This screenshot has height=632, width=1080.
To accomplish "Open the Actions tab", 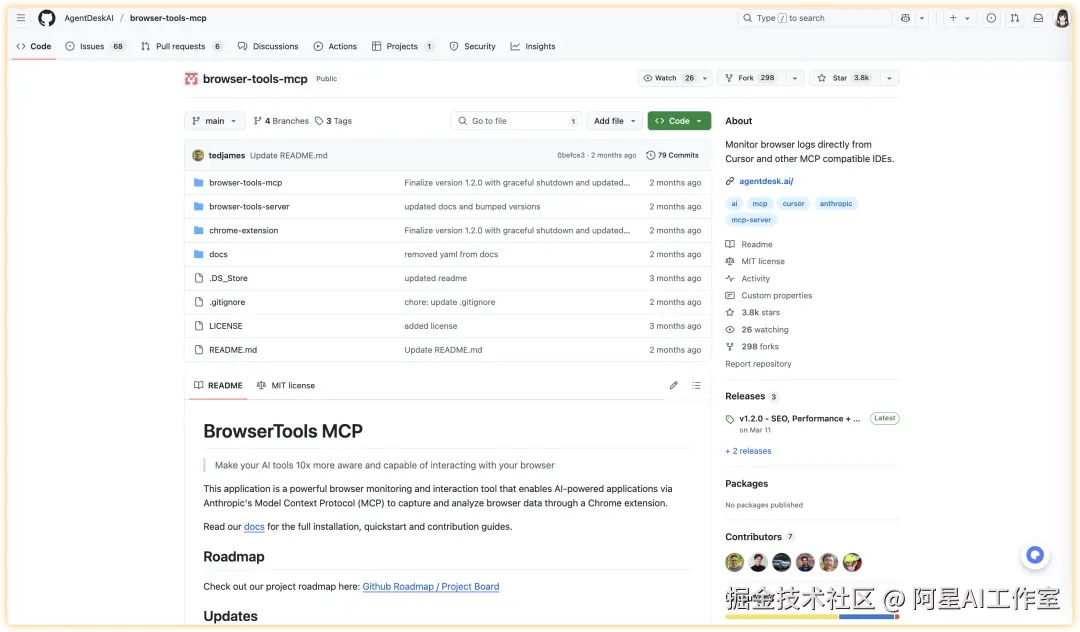I will tap(335, 46).
